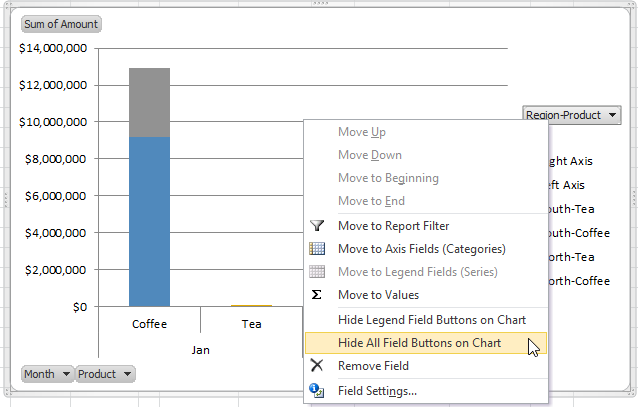
Task: Click the funnel icon for Move to Report Filter
Action: (x=317, y=226)
